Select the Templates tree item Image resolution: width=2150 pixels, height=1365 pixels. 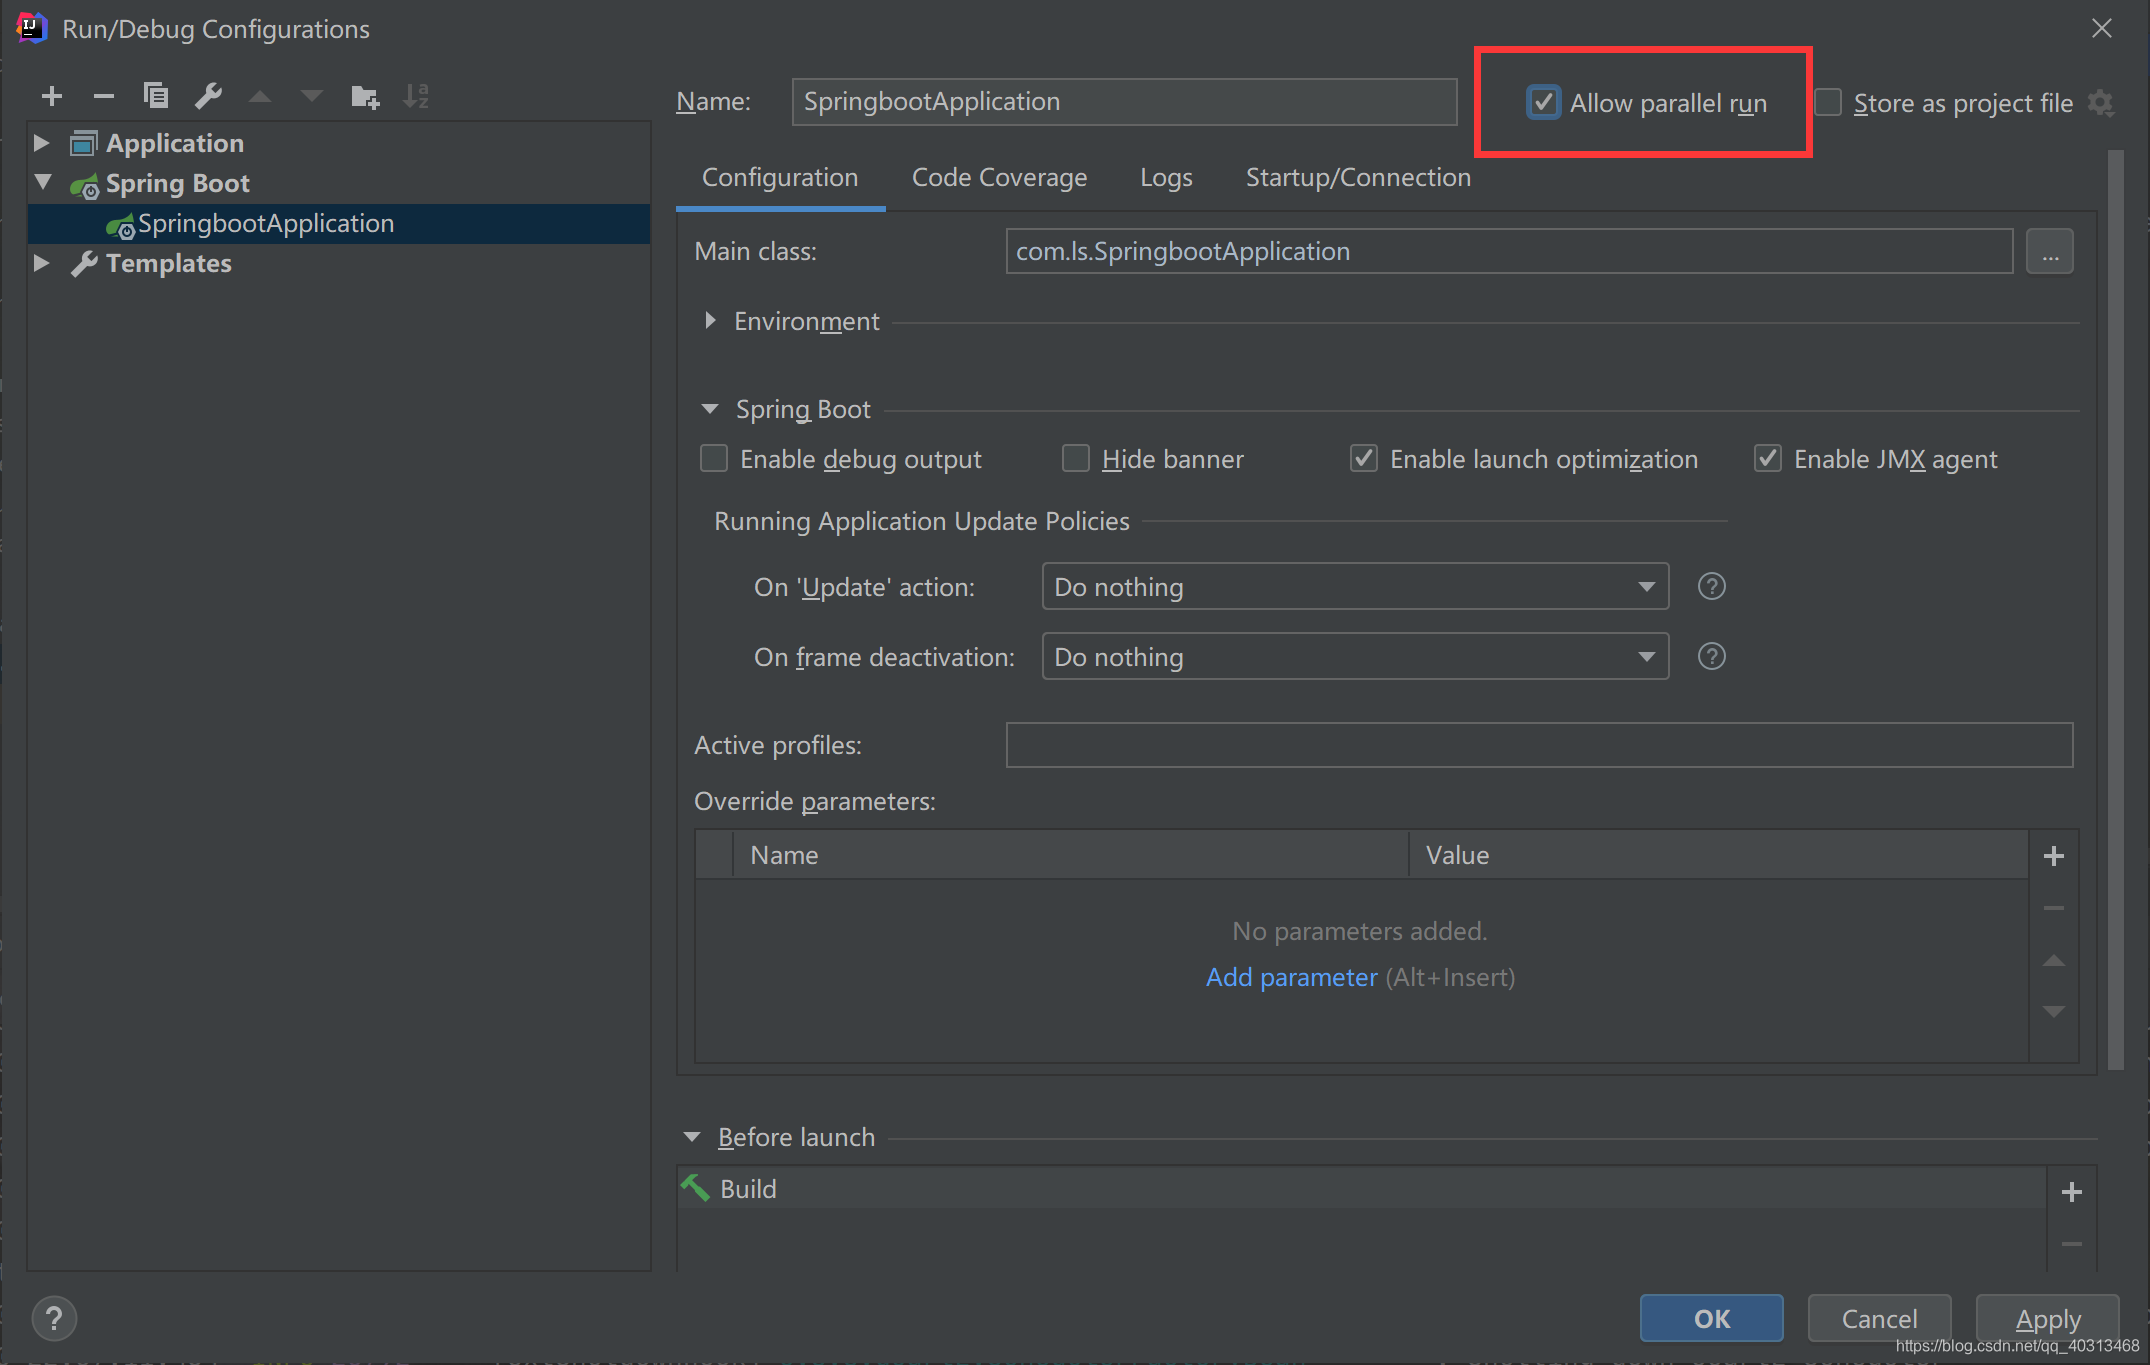pos(169,263)
